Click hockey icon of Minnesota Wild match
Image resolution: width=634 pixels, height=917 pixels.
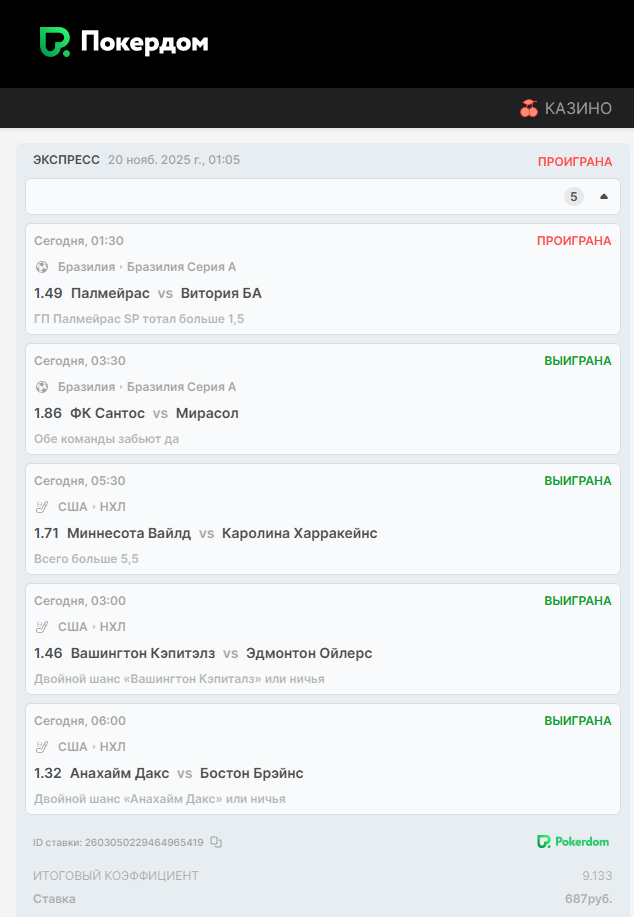point(42,507)
